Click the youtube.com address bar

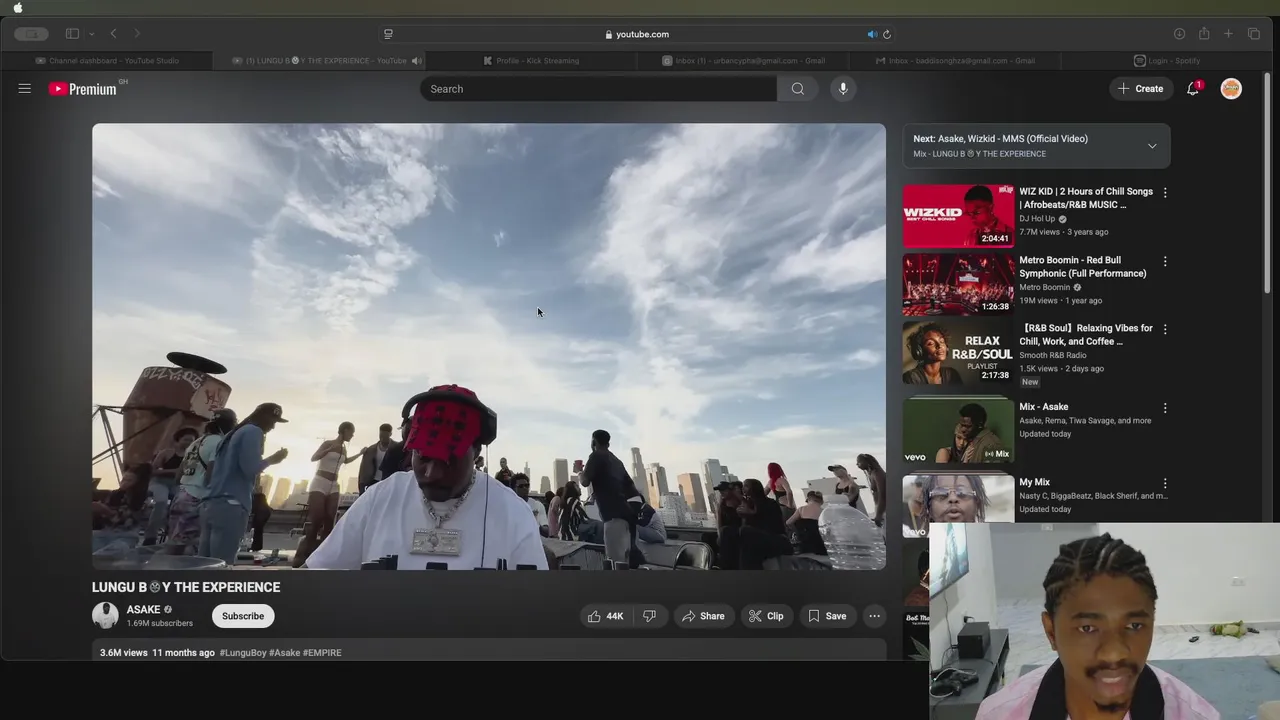click(x=637, y=34)
